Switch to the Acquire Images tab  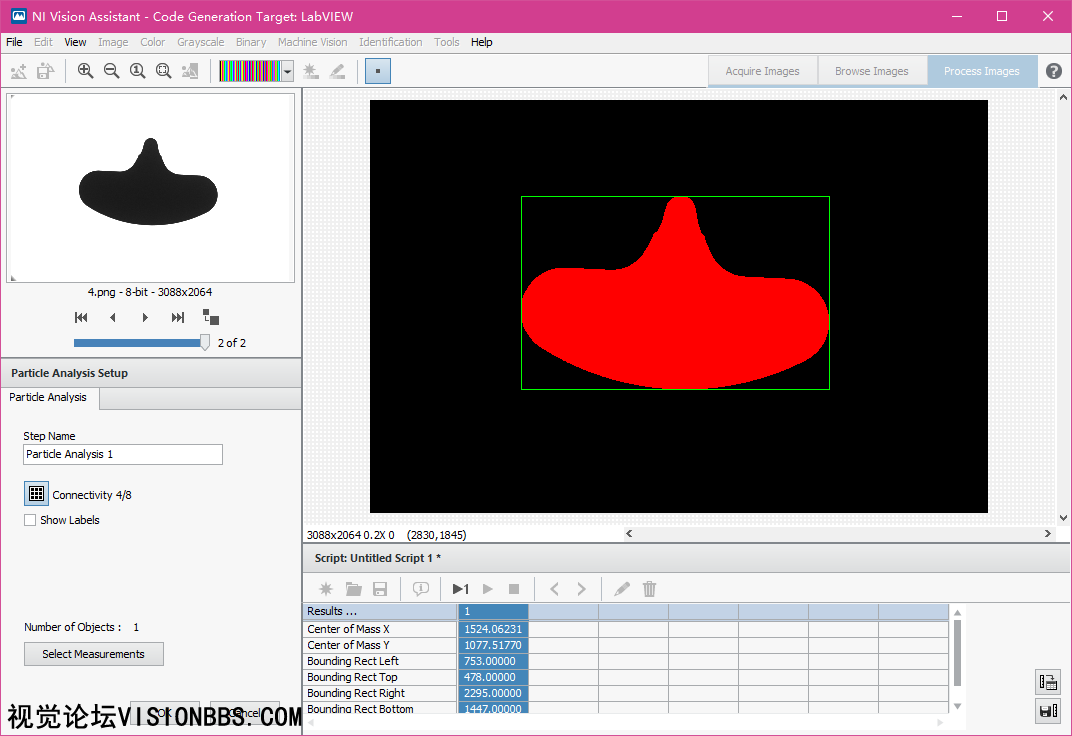click(x=762, y=71)
